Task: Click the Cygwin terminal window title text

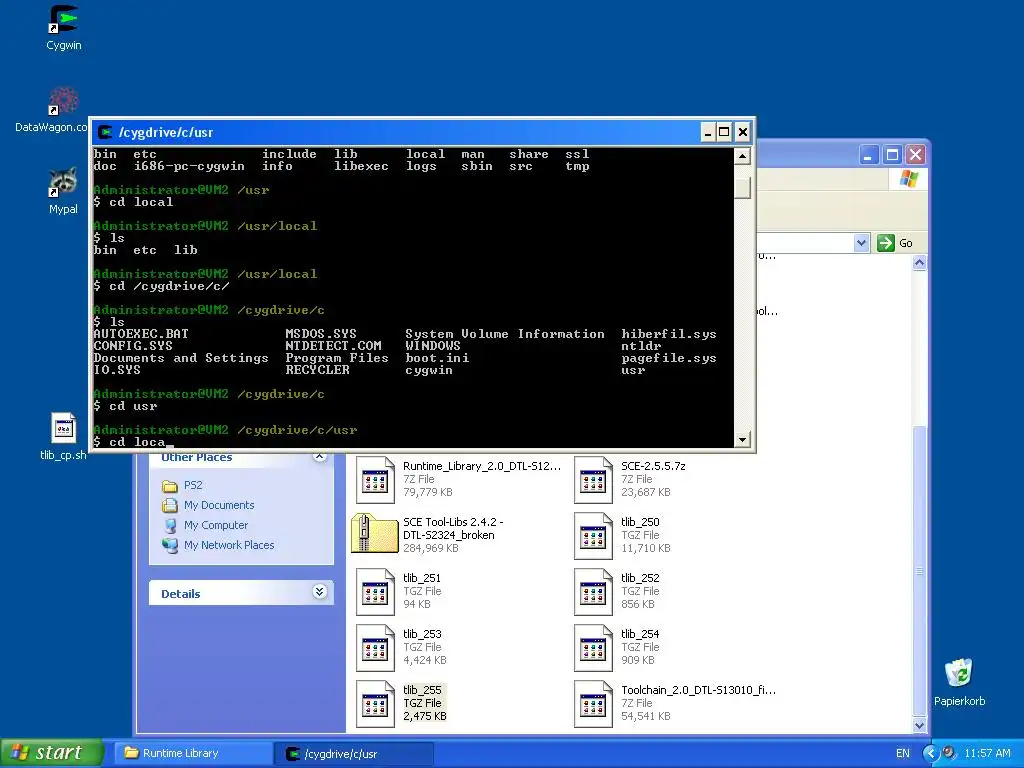Action: pyautogui.click(x=166, y=133)
